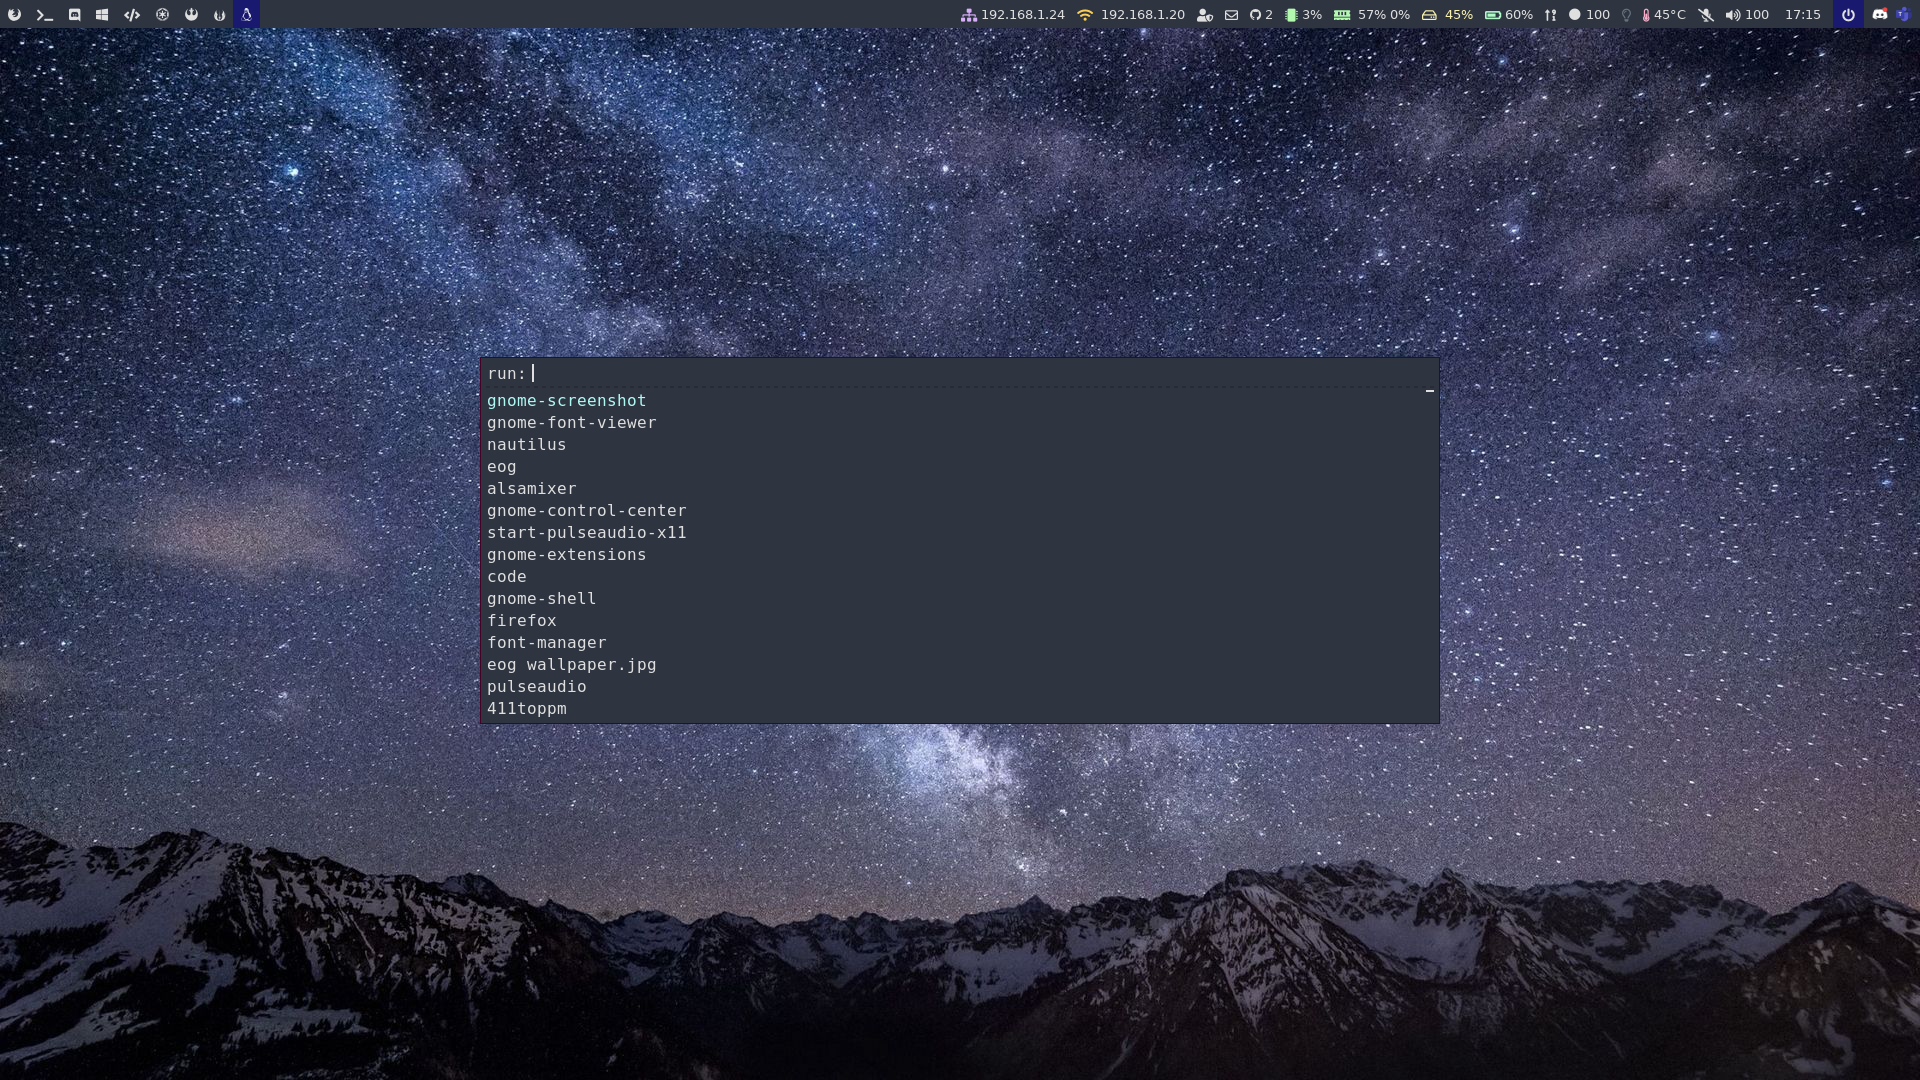
Task: Click the pink thermometer icon
Action: [x=1646, y=15]
